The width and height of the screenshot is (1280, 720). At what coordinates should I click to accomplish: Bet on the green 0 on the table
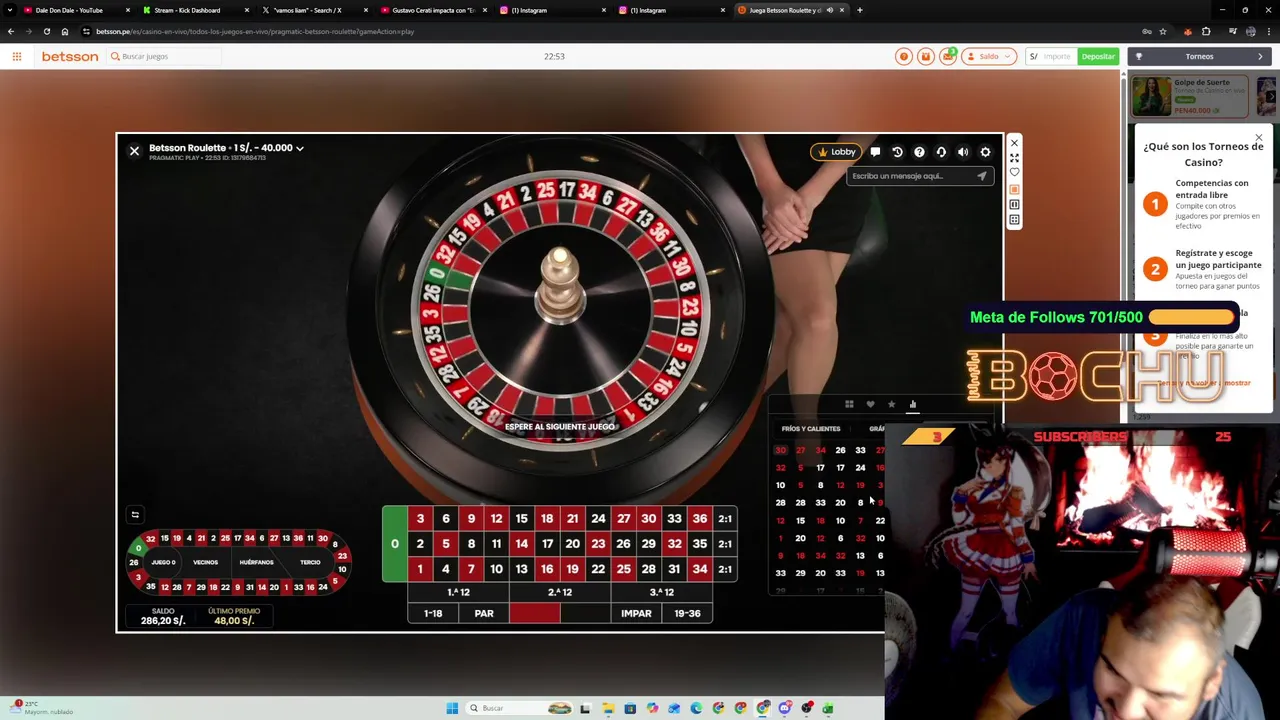[394, 544]
